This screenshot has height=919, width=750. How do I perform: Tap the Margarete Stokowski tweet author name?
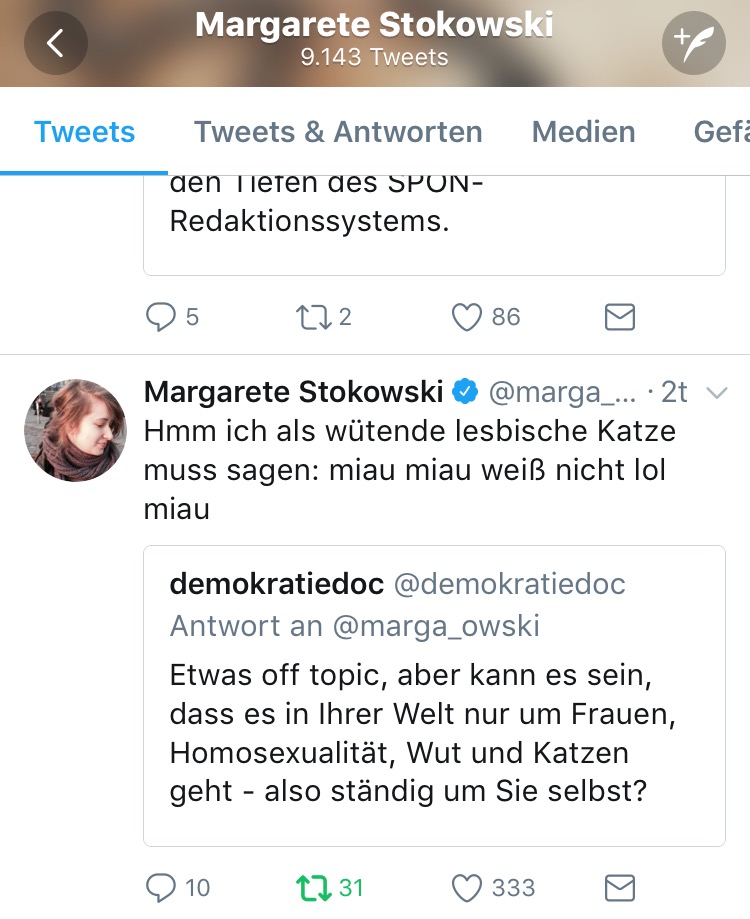pos(294,392)
